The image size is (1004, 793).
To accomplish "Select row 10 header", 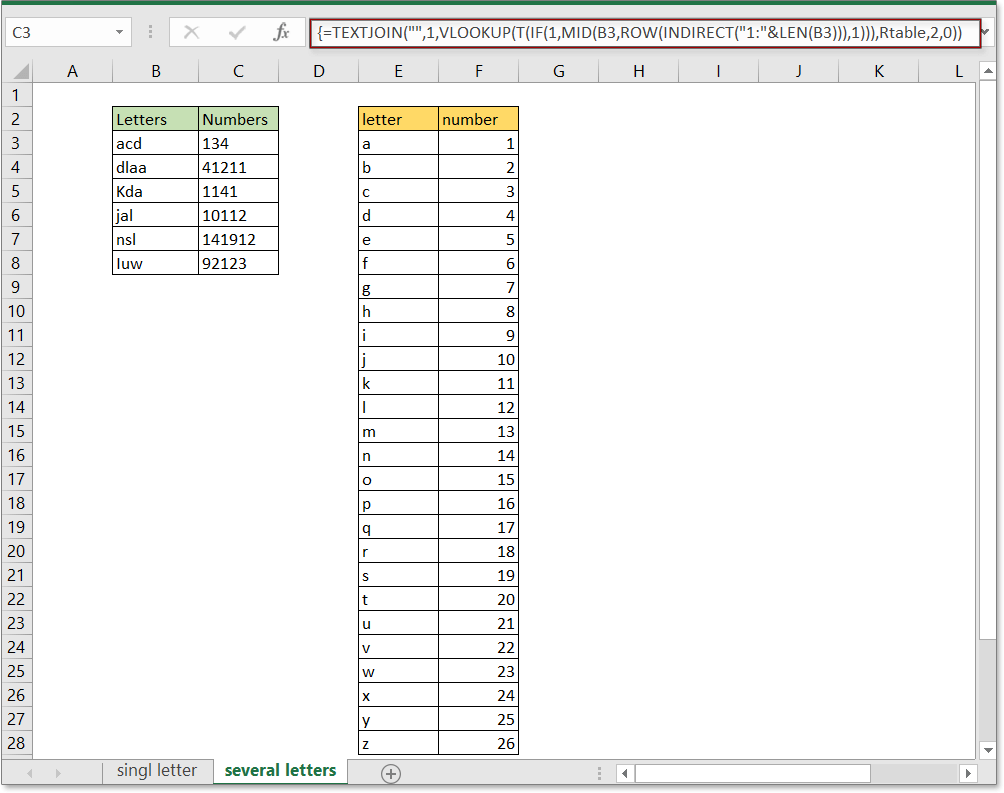I will (16, 311).
